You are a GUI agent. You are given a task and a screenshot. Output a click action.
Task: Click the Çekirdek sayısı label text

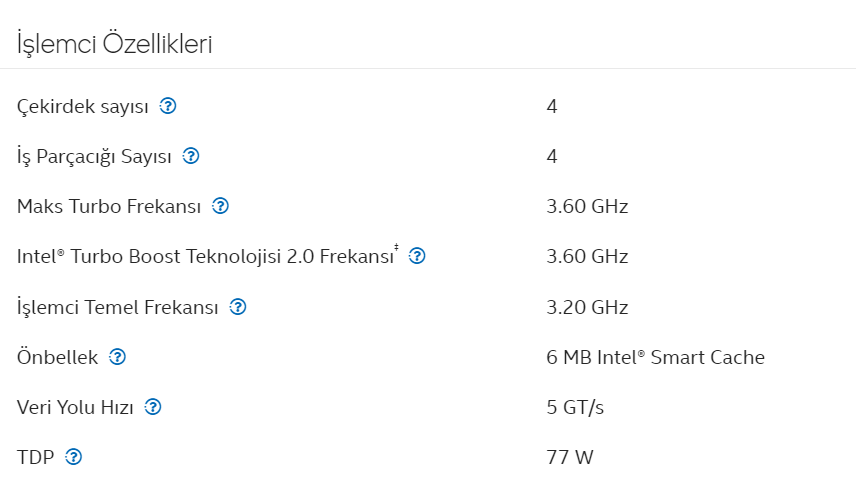[x=82, y=106]
